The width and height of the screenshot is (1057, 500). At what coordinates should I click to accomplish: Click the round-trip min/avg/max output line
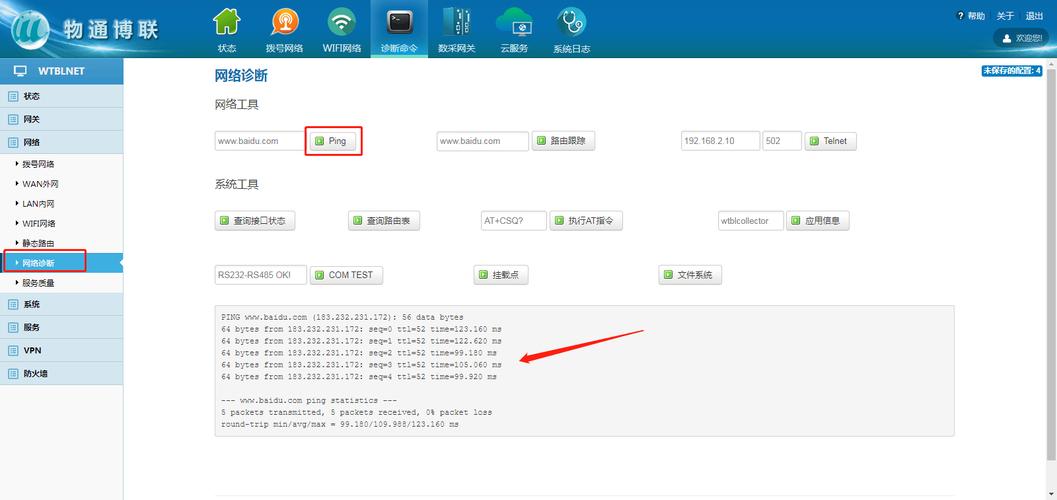point(340,425)
